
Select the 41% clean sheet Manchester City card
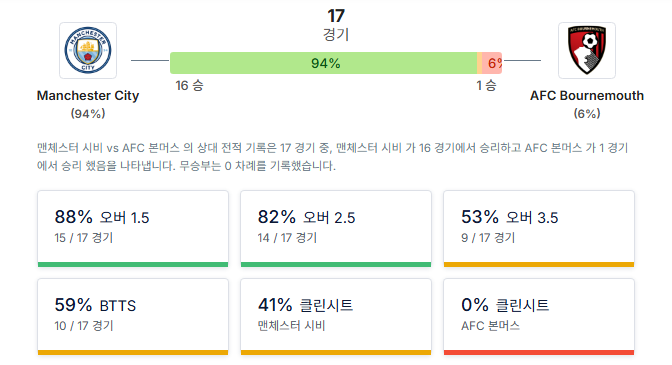[336, 317]
